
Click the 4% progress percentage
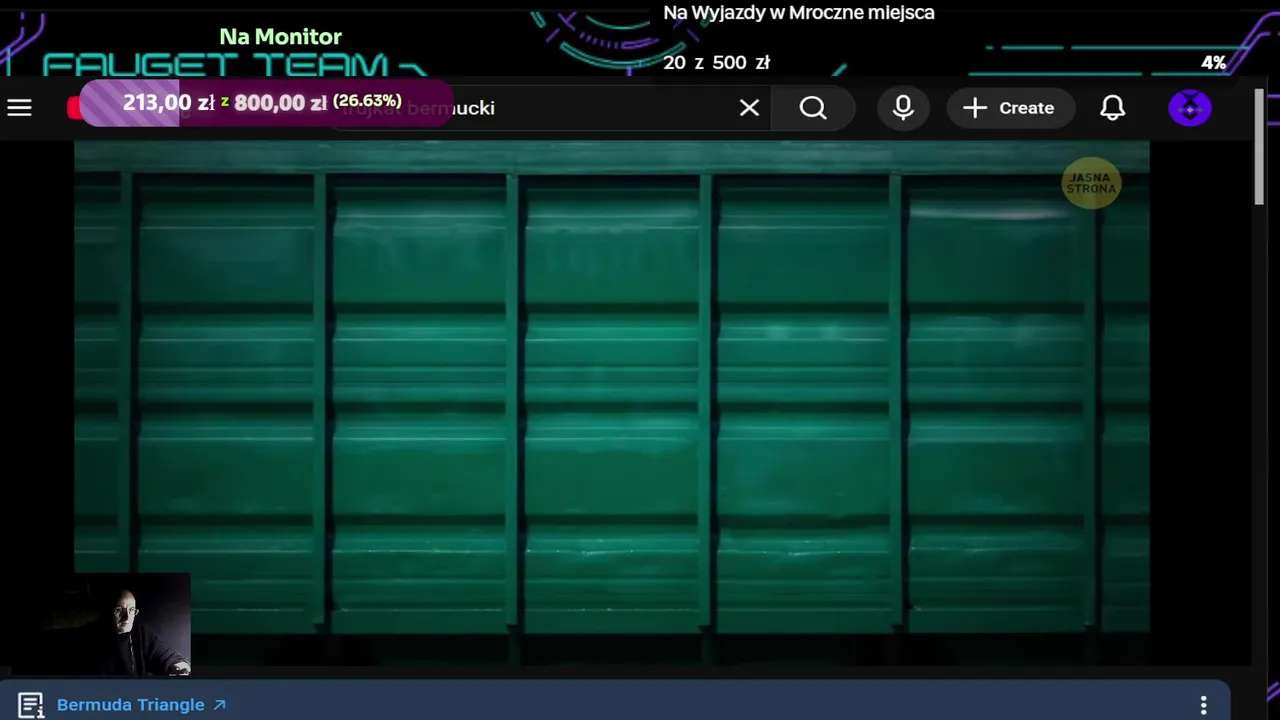click(1214, 63)
